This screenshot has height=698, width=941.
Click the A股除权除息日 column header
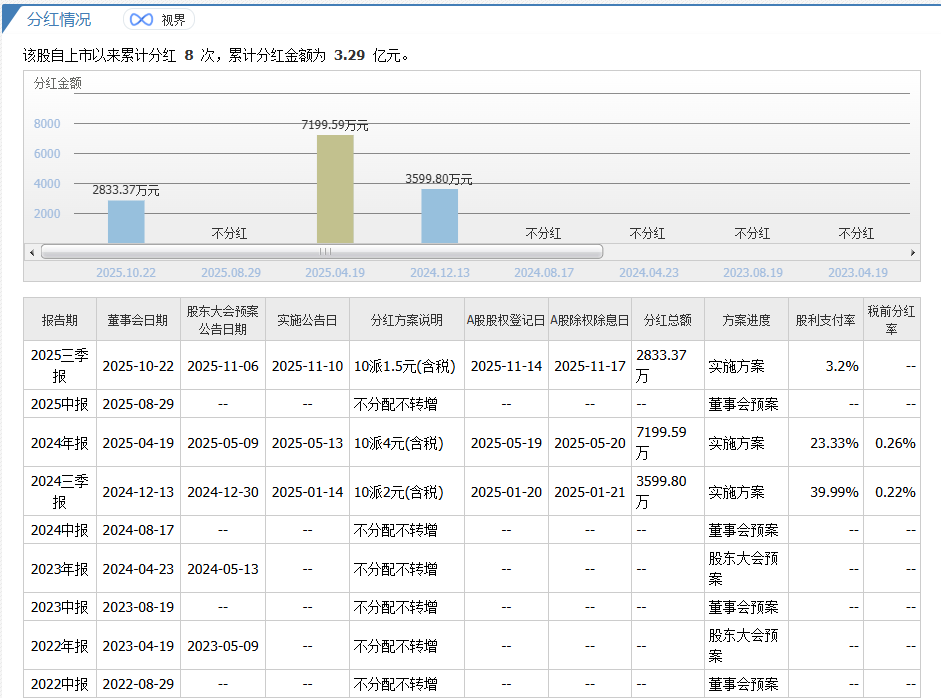point(589,320)
